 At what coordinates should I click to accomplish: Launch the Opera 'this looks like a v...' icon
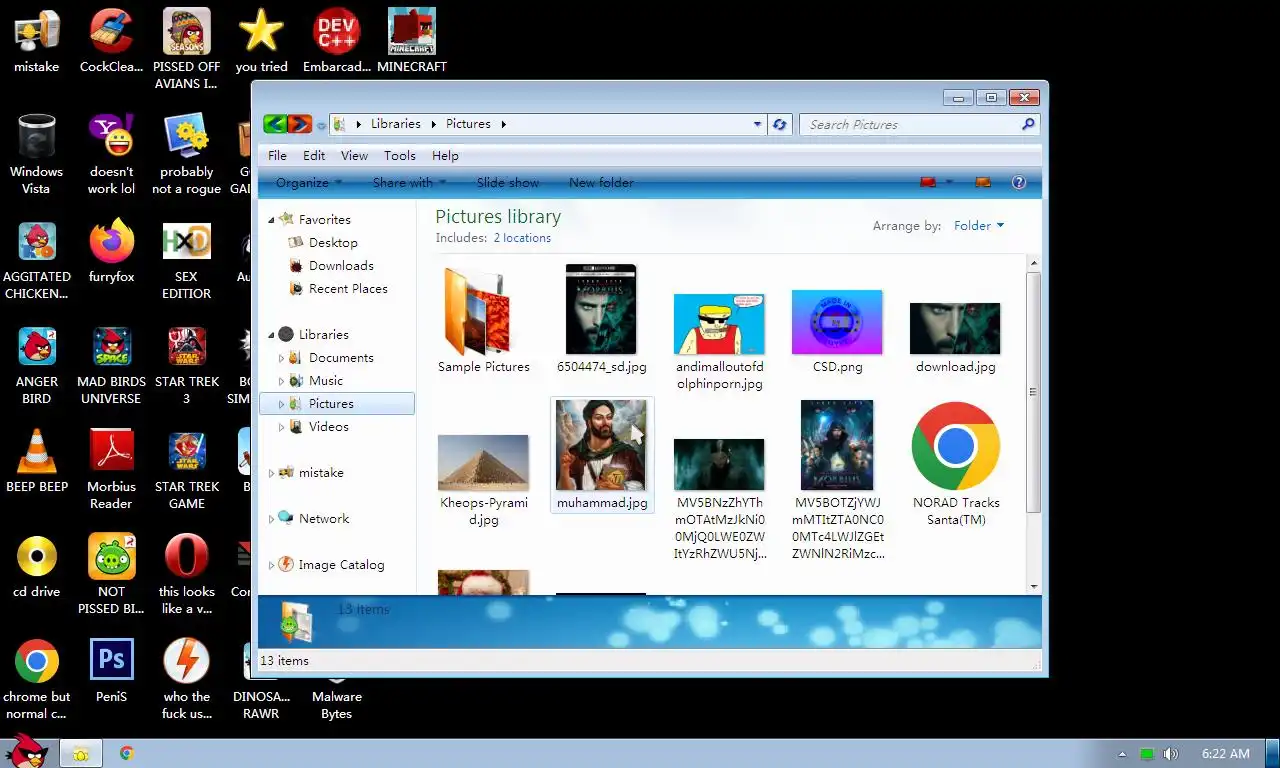click(x=186, y=573)
